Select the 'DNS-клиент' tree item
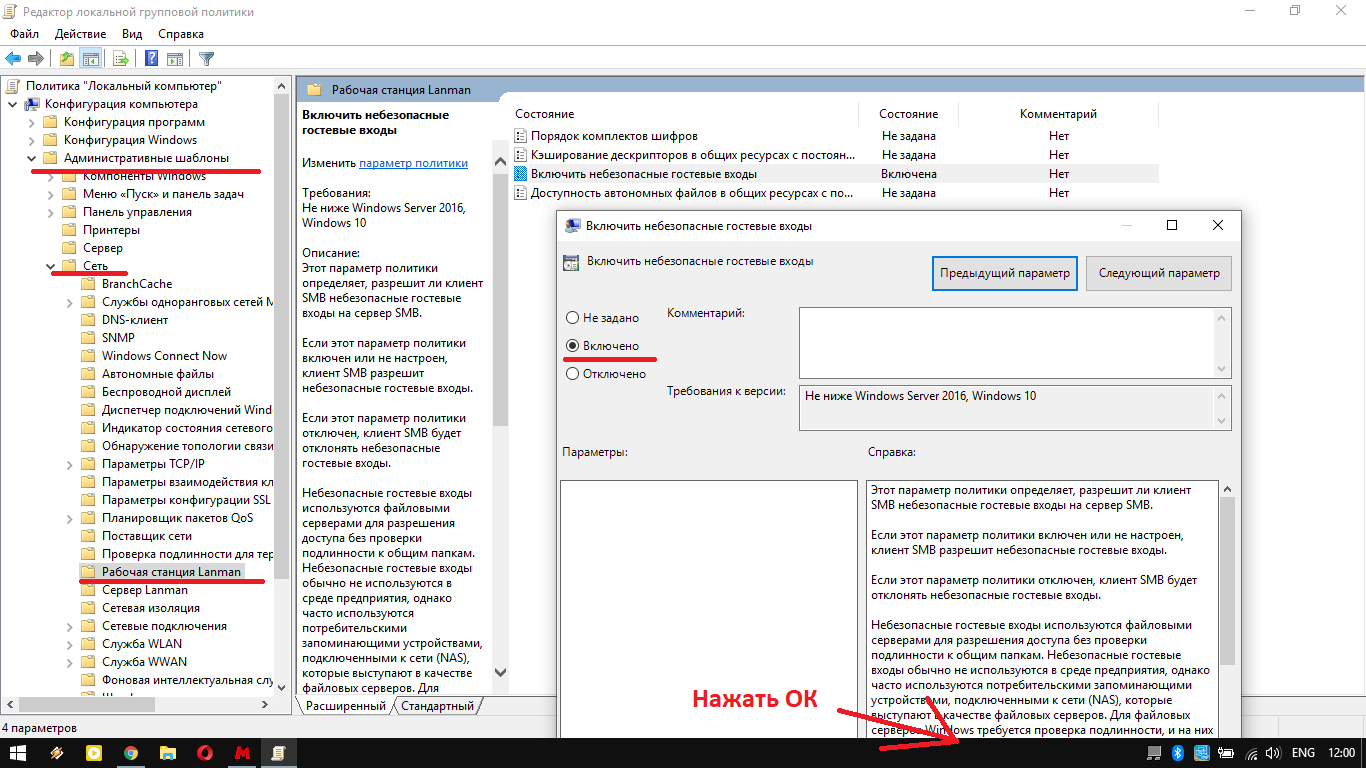The width and height of the screenshot is (1366, 768). pos(135,320)
